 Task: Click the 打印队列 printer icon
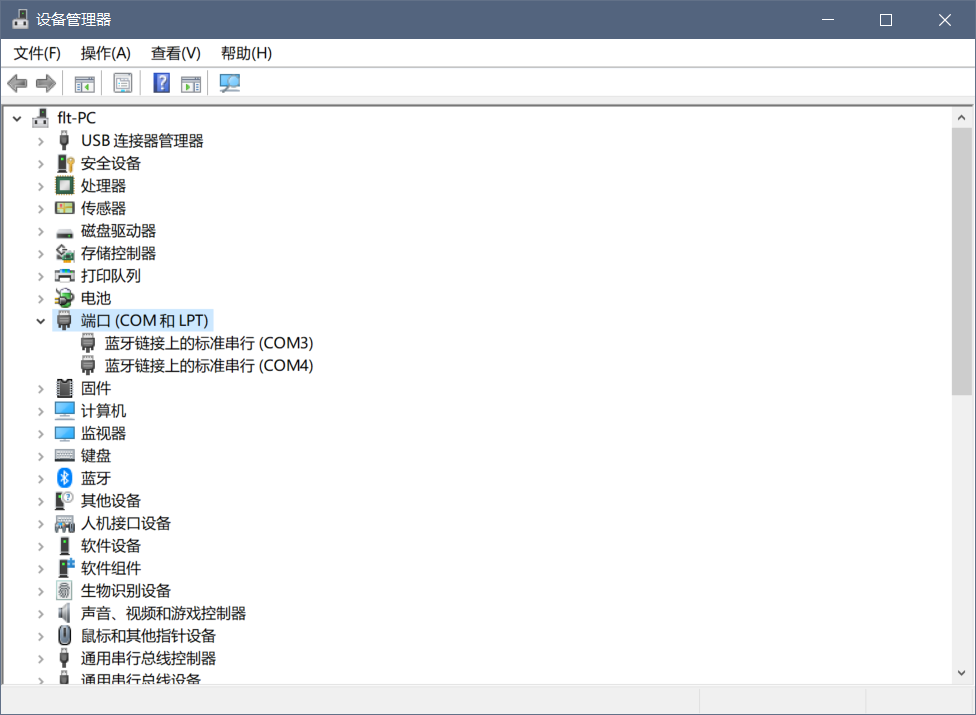point(65,276)
